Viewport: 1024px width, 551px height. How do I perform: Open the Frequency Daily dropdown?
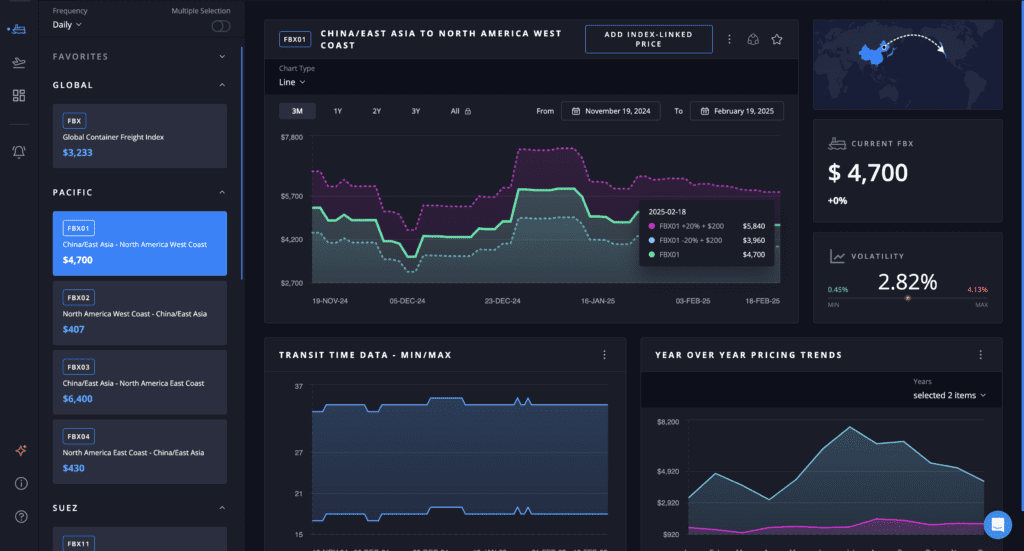pos(67,24)
